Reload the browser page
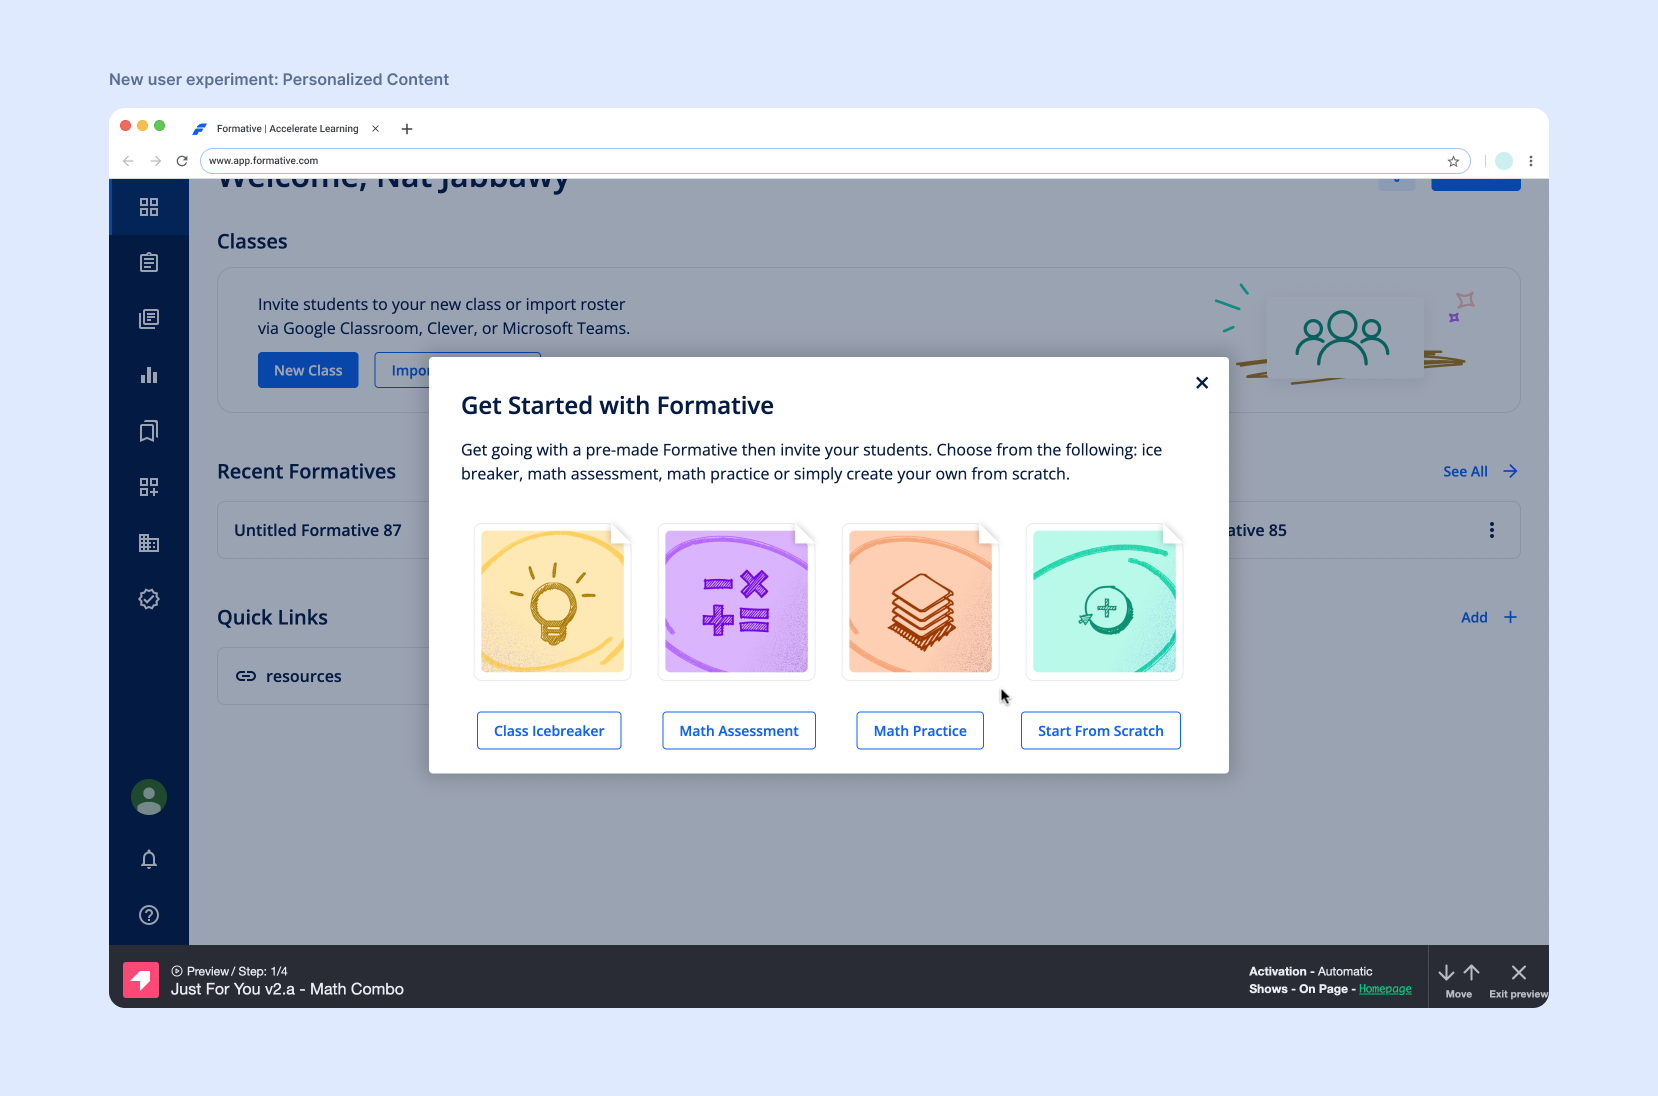 pyautogui.click(x=182, y=161)
